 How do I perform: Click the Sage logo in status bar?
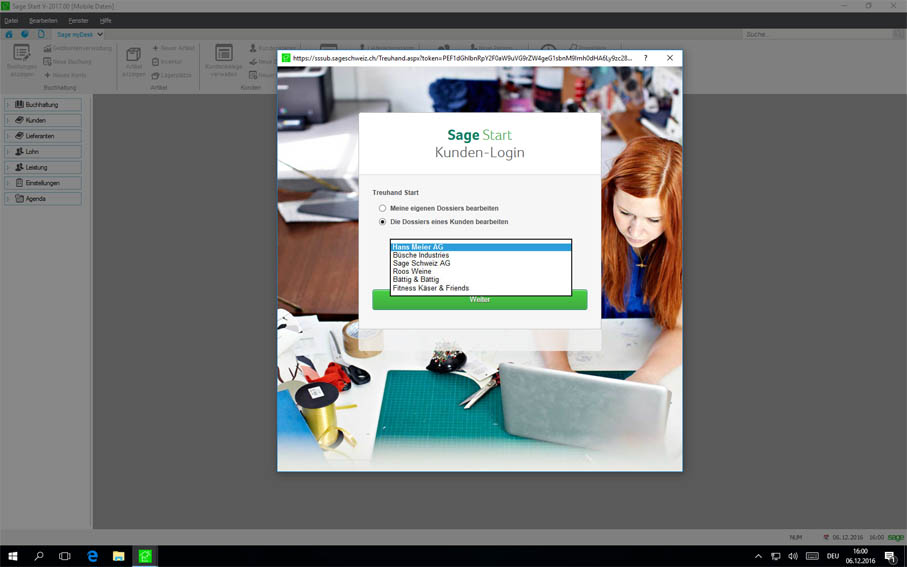point(895,537)
